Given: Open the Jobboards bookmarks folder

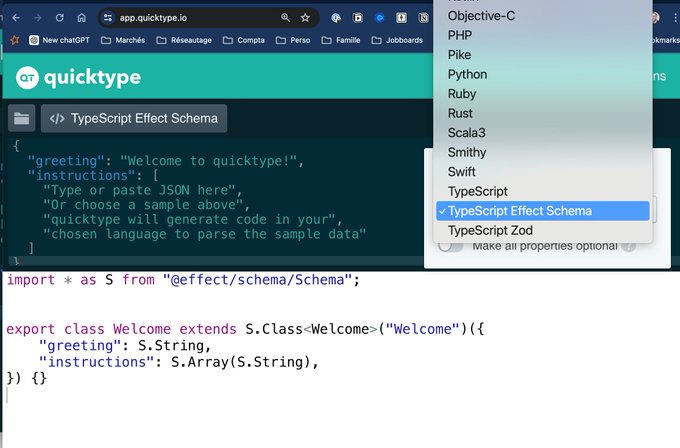Looking at the screenshot, I should pos(397,40).
